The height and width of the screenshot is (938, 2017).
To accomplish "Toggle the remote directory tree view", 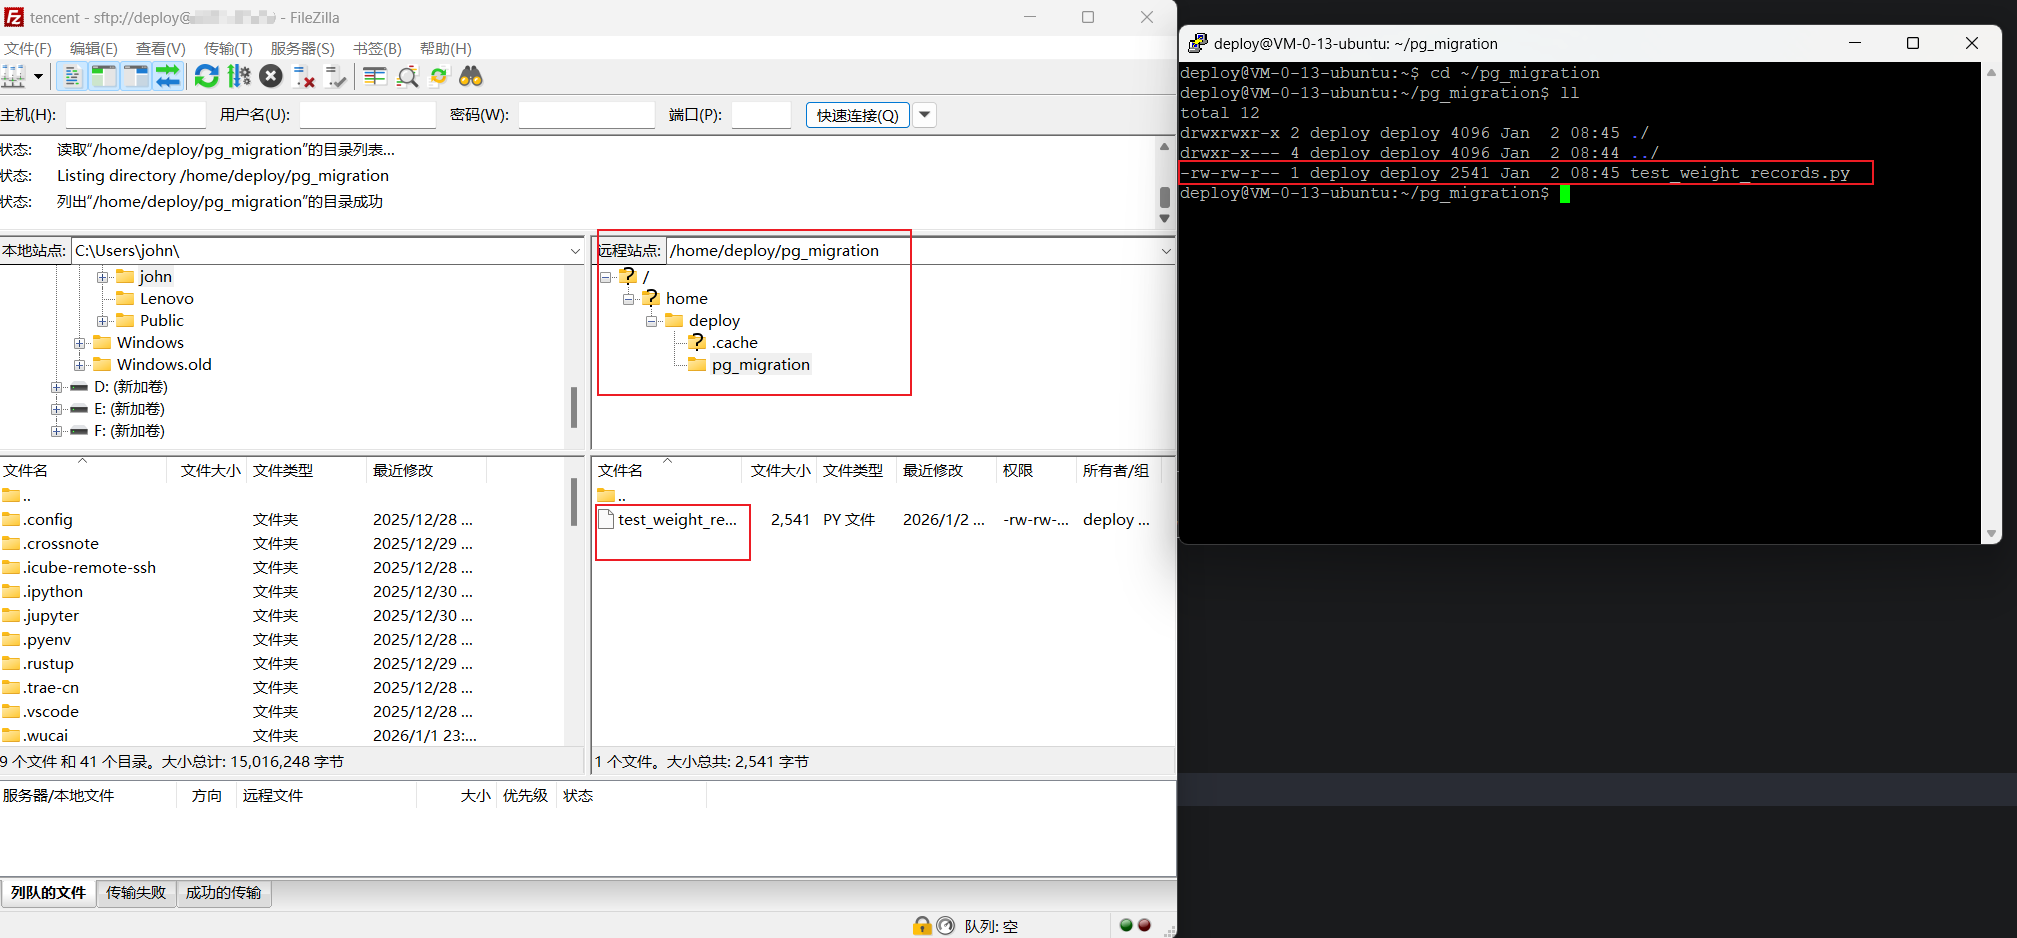I will (x=136, y=76).
